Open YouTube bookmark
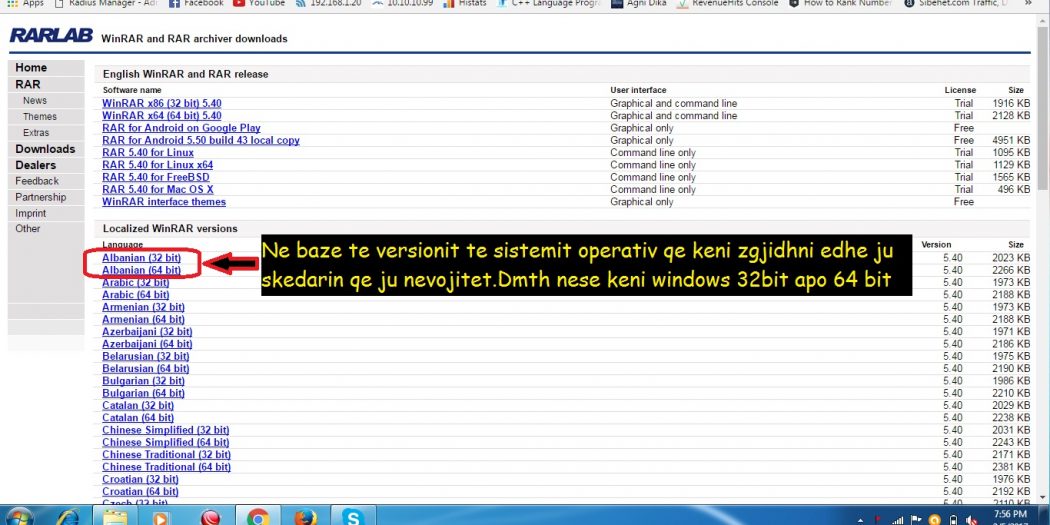Image resolution: width=1050 pixels, height=525 pixels. 258,3
